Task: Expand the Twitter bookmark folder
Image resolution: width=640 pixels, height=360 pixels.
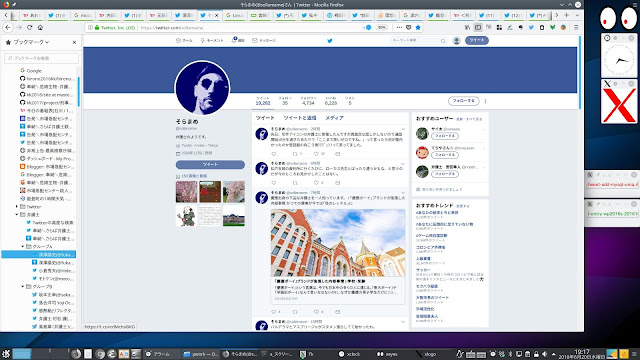Action: (x=17, y=207)
